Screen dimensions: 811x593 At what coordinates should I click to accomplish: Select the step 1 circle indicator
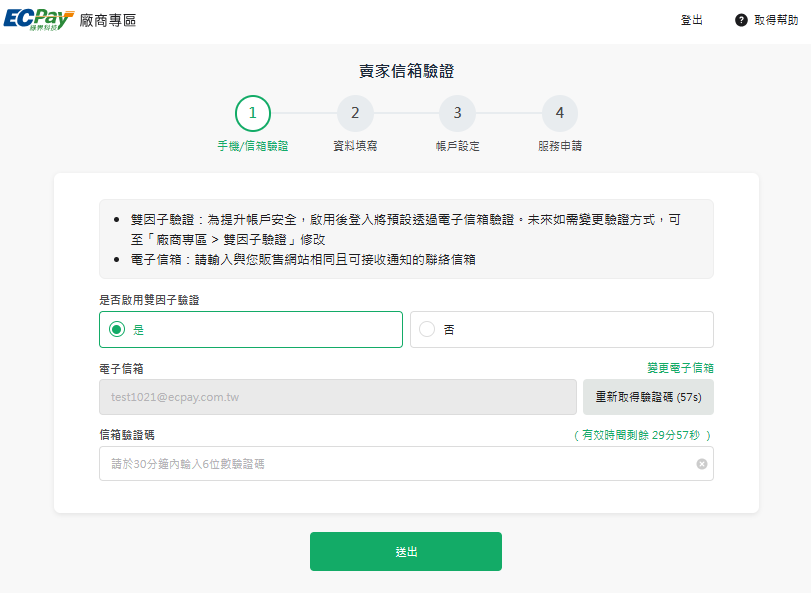click(252, 113)
